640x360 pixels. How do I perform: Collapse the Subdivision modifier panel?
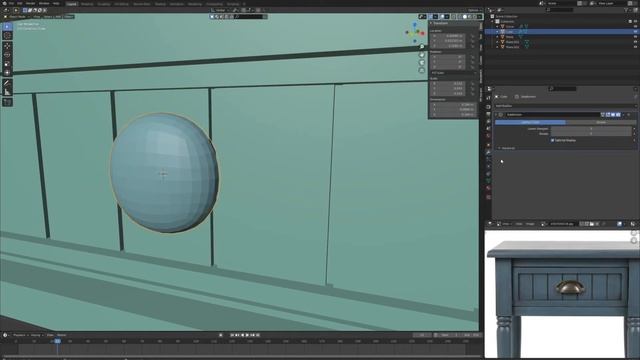pos(496,115)
